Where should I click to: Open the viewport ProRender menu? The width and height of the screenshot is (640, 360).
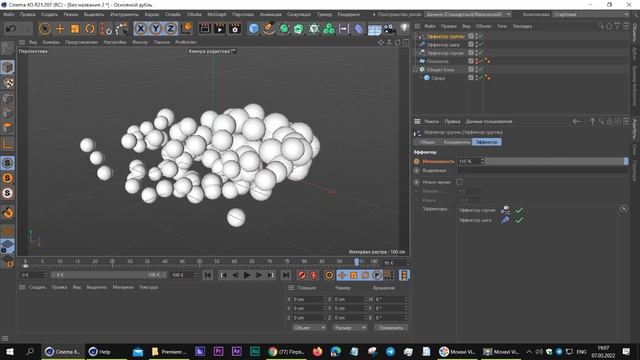(186, 42)
